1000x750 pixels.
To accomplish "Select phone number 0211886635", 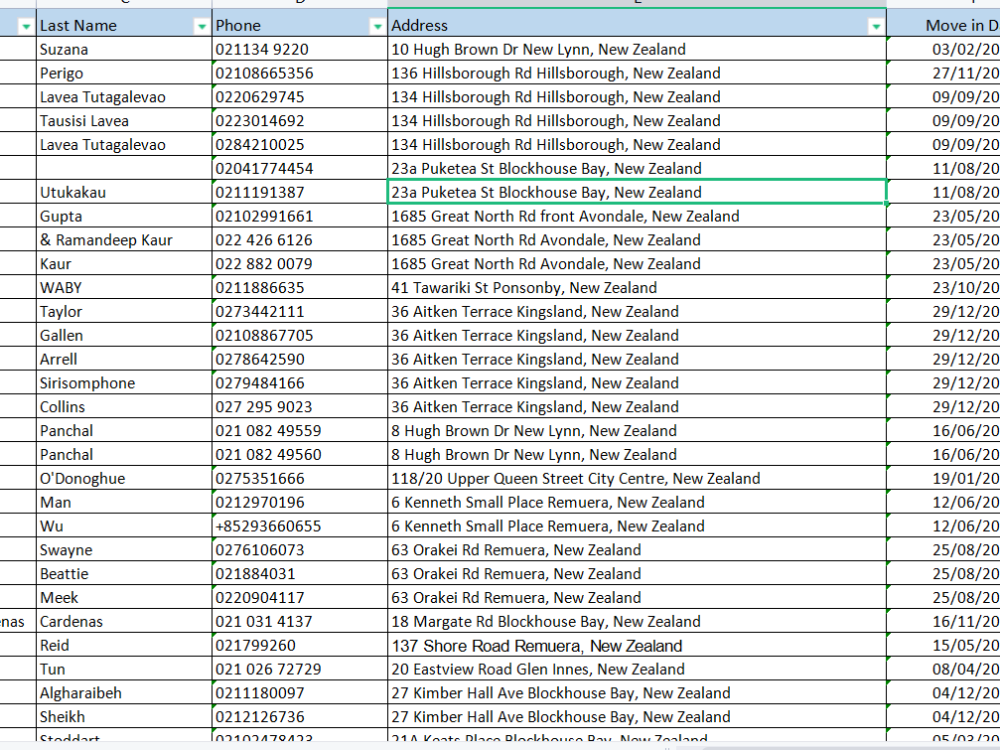I will coord(300,288).
